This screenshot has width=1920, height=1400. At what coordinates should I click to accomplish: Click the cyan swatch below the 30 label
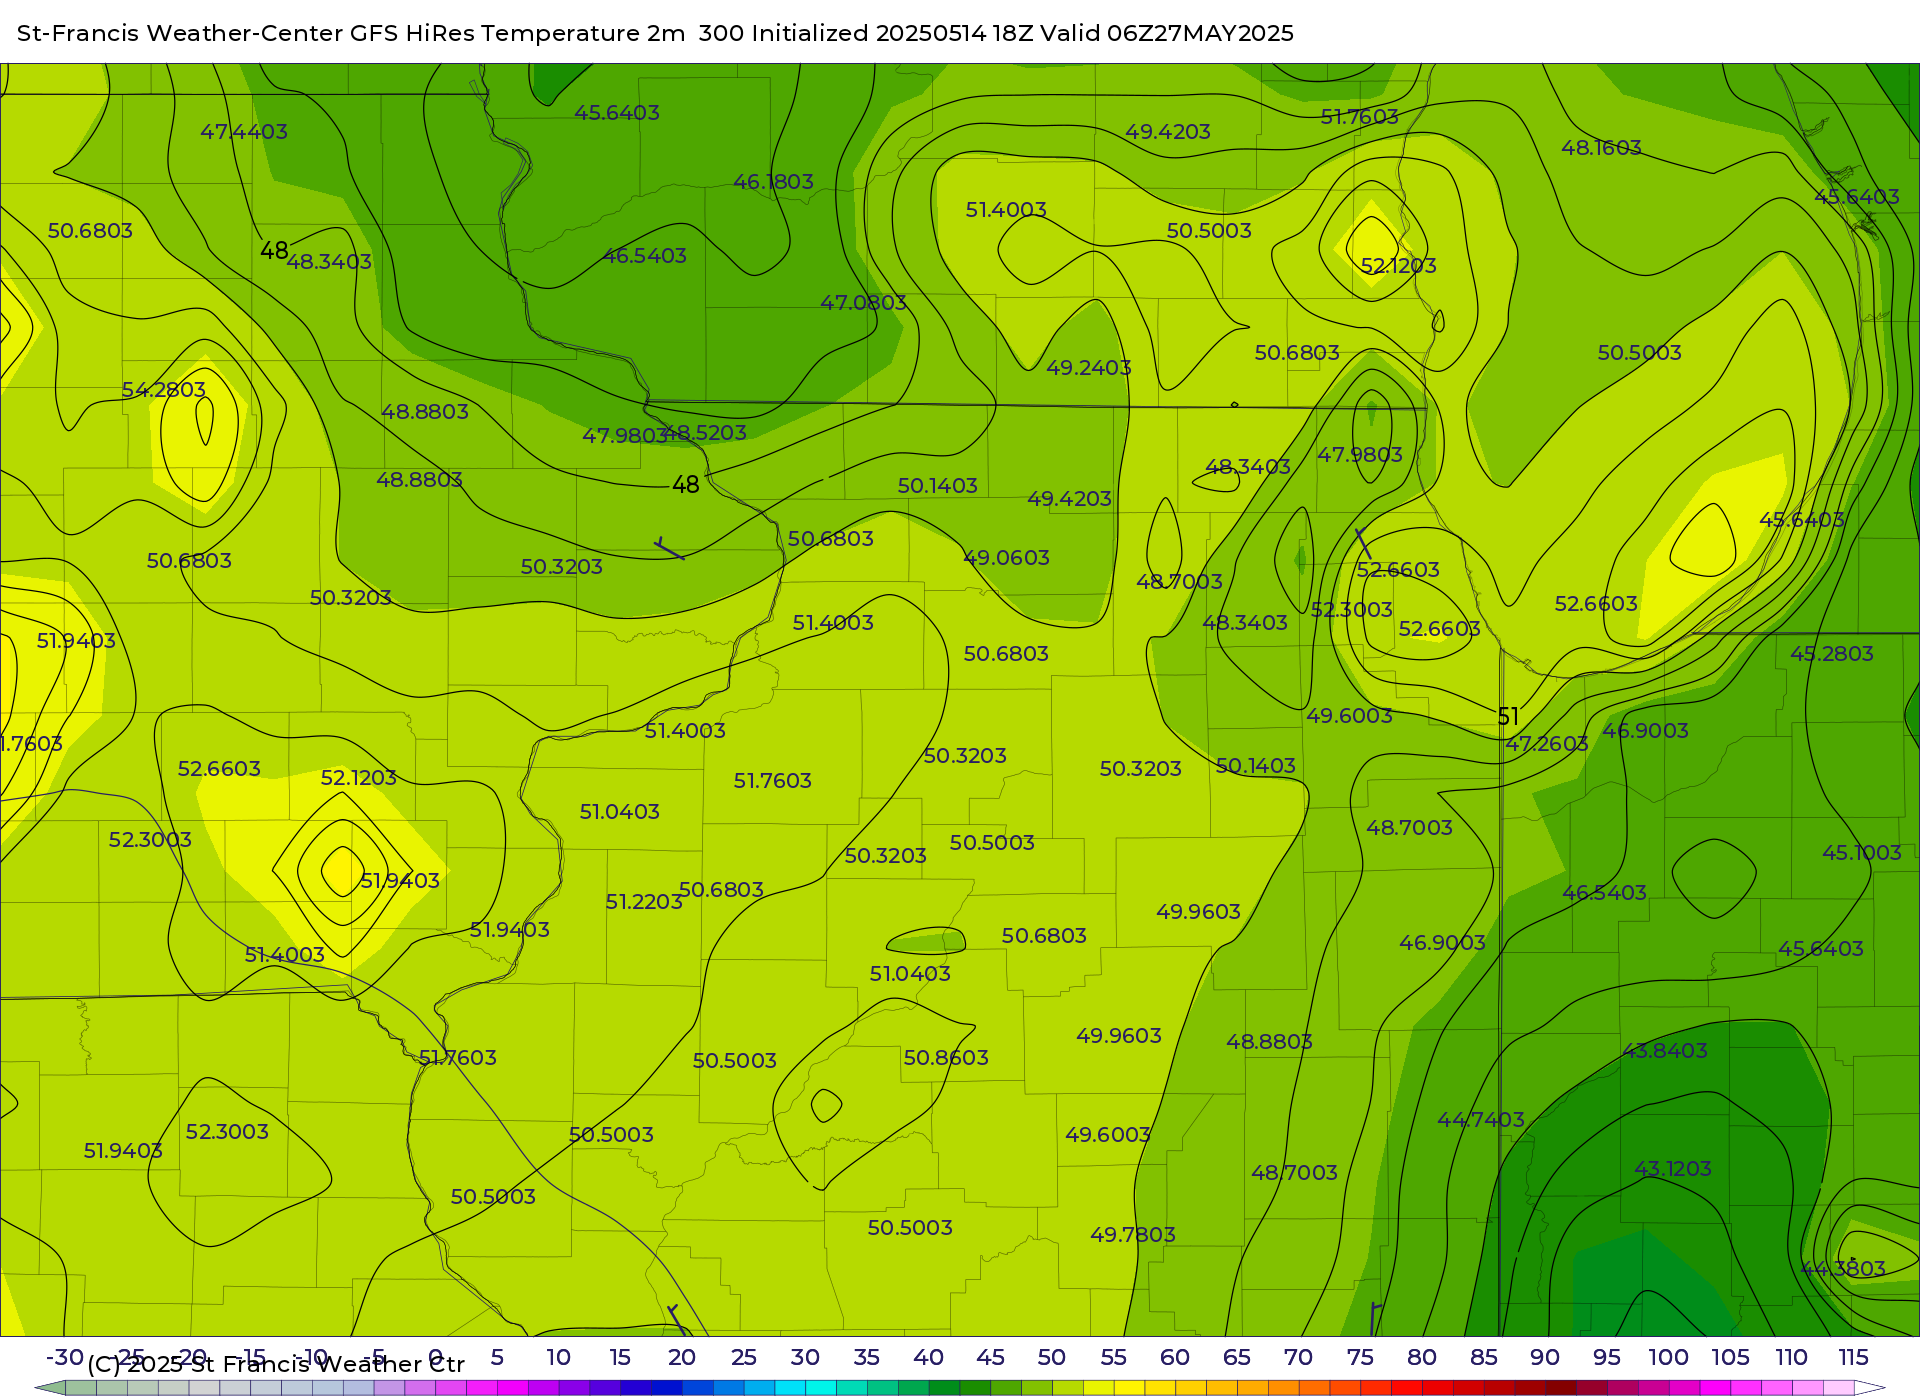tap(790, 1389)
